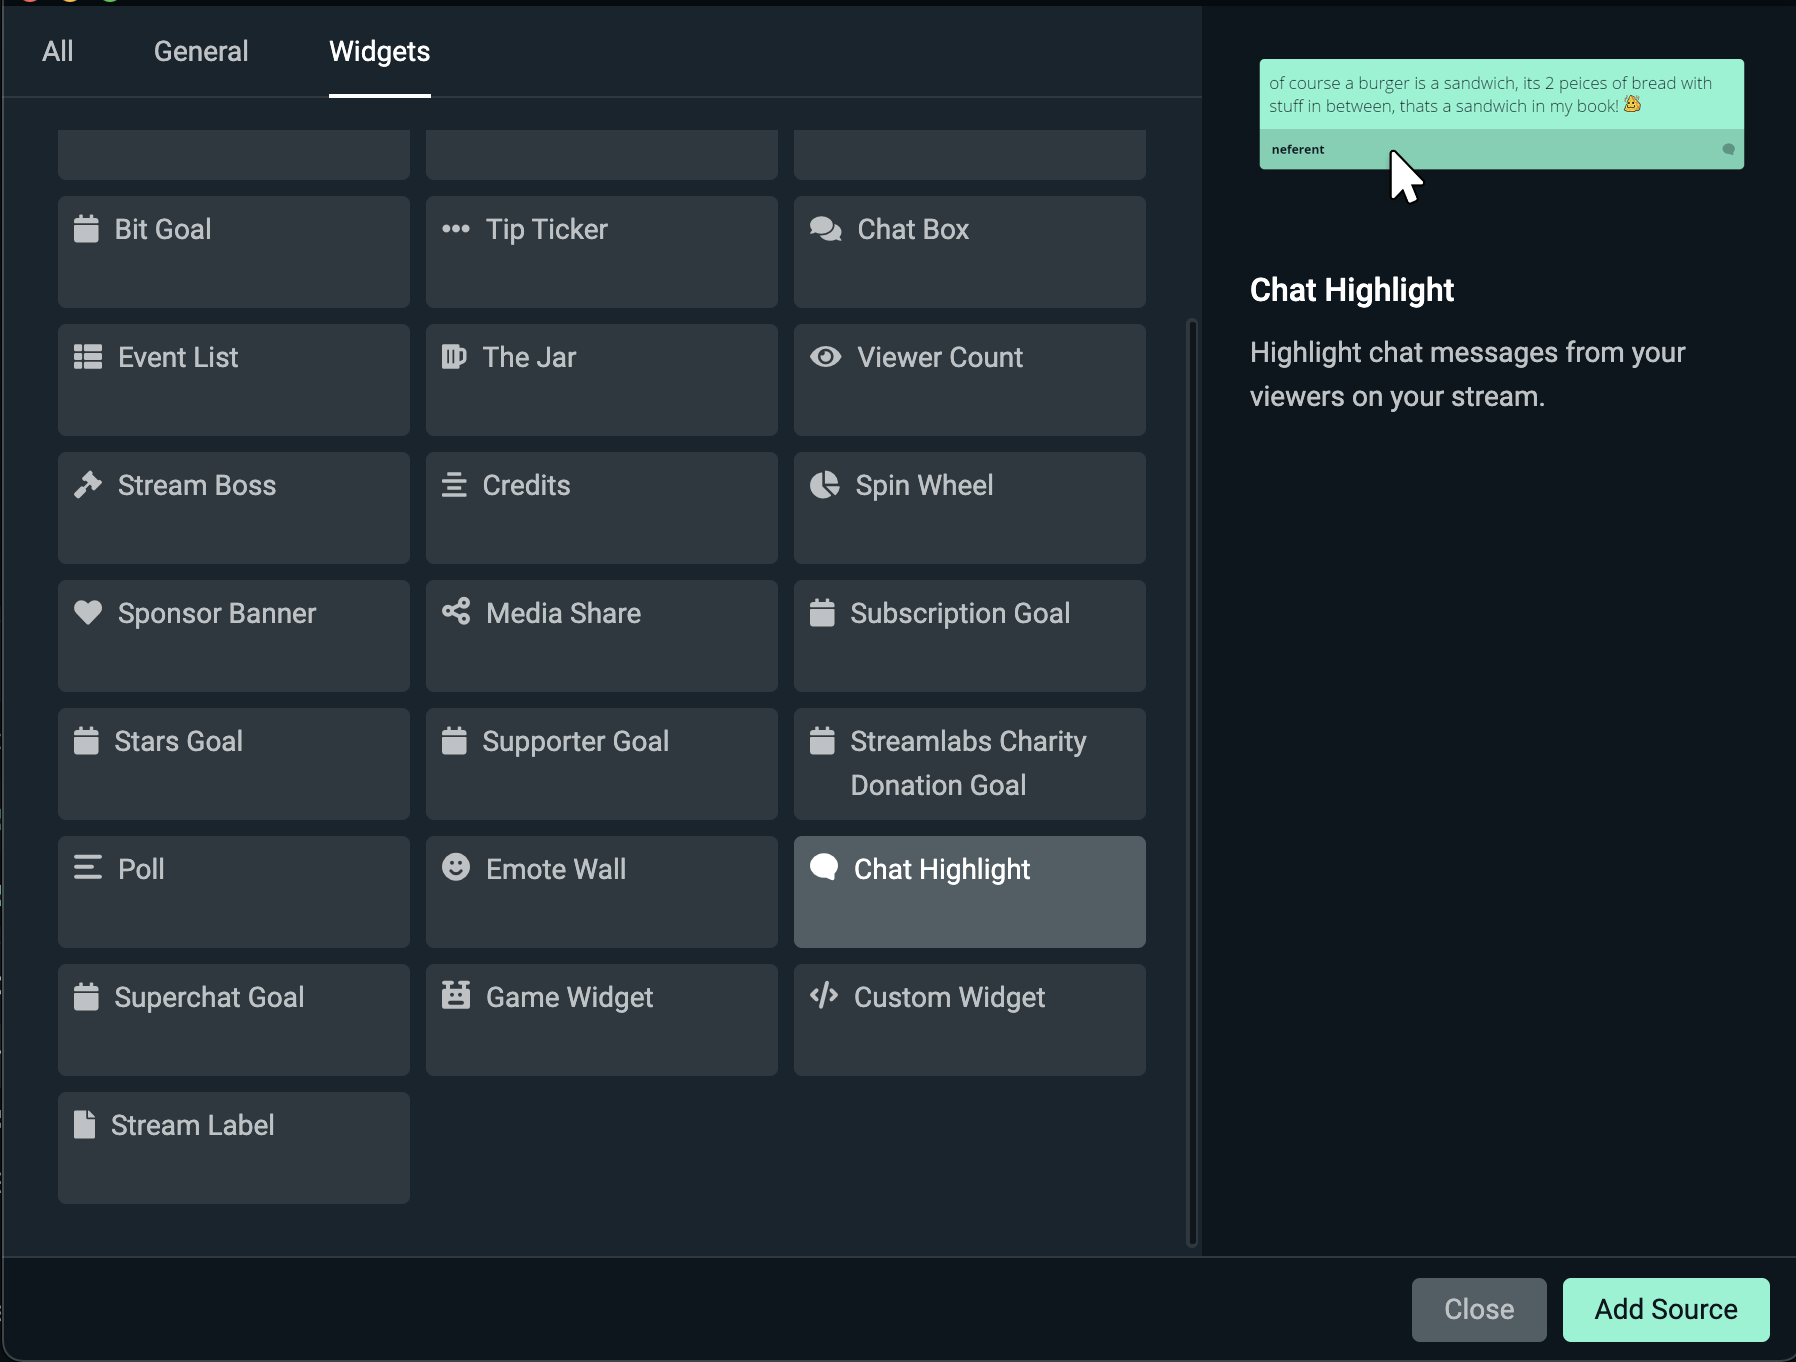Select the Event List widget
The image size is (1796, 1362).
pyautogui.click(x=233, y=379)
